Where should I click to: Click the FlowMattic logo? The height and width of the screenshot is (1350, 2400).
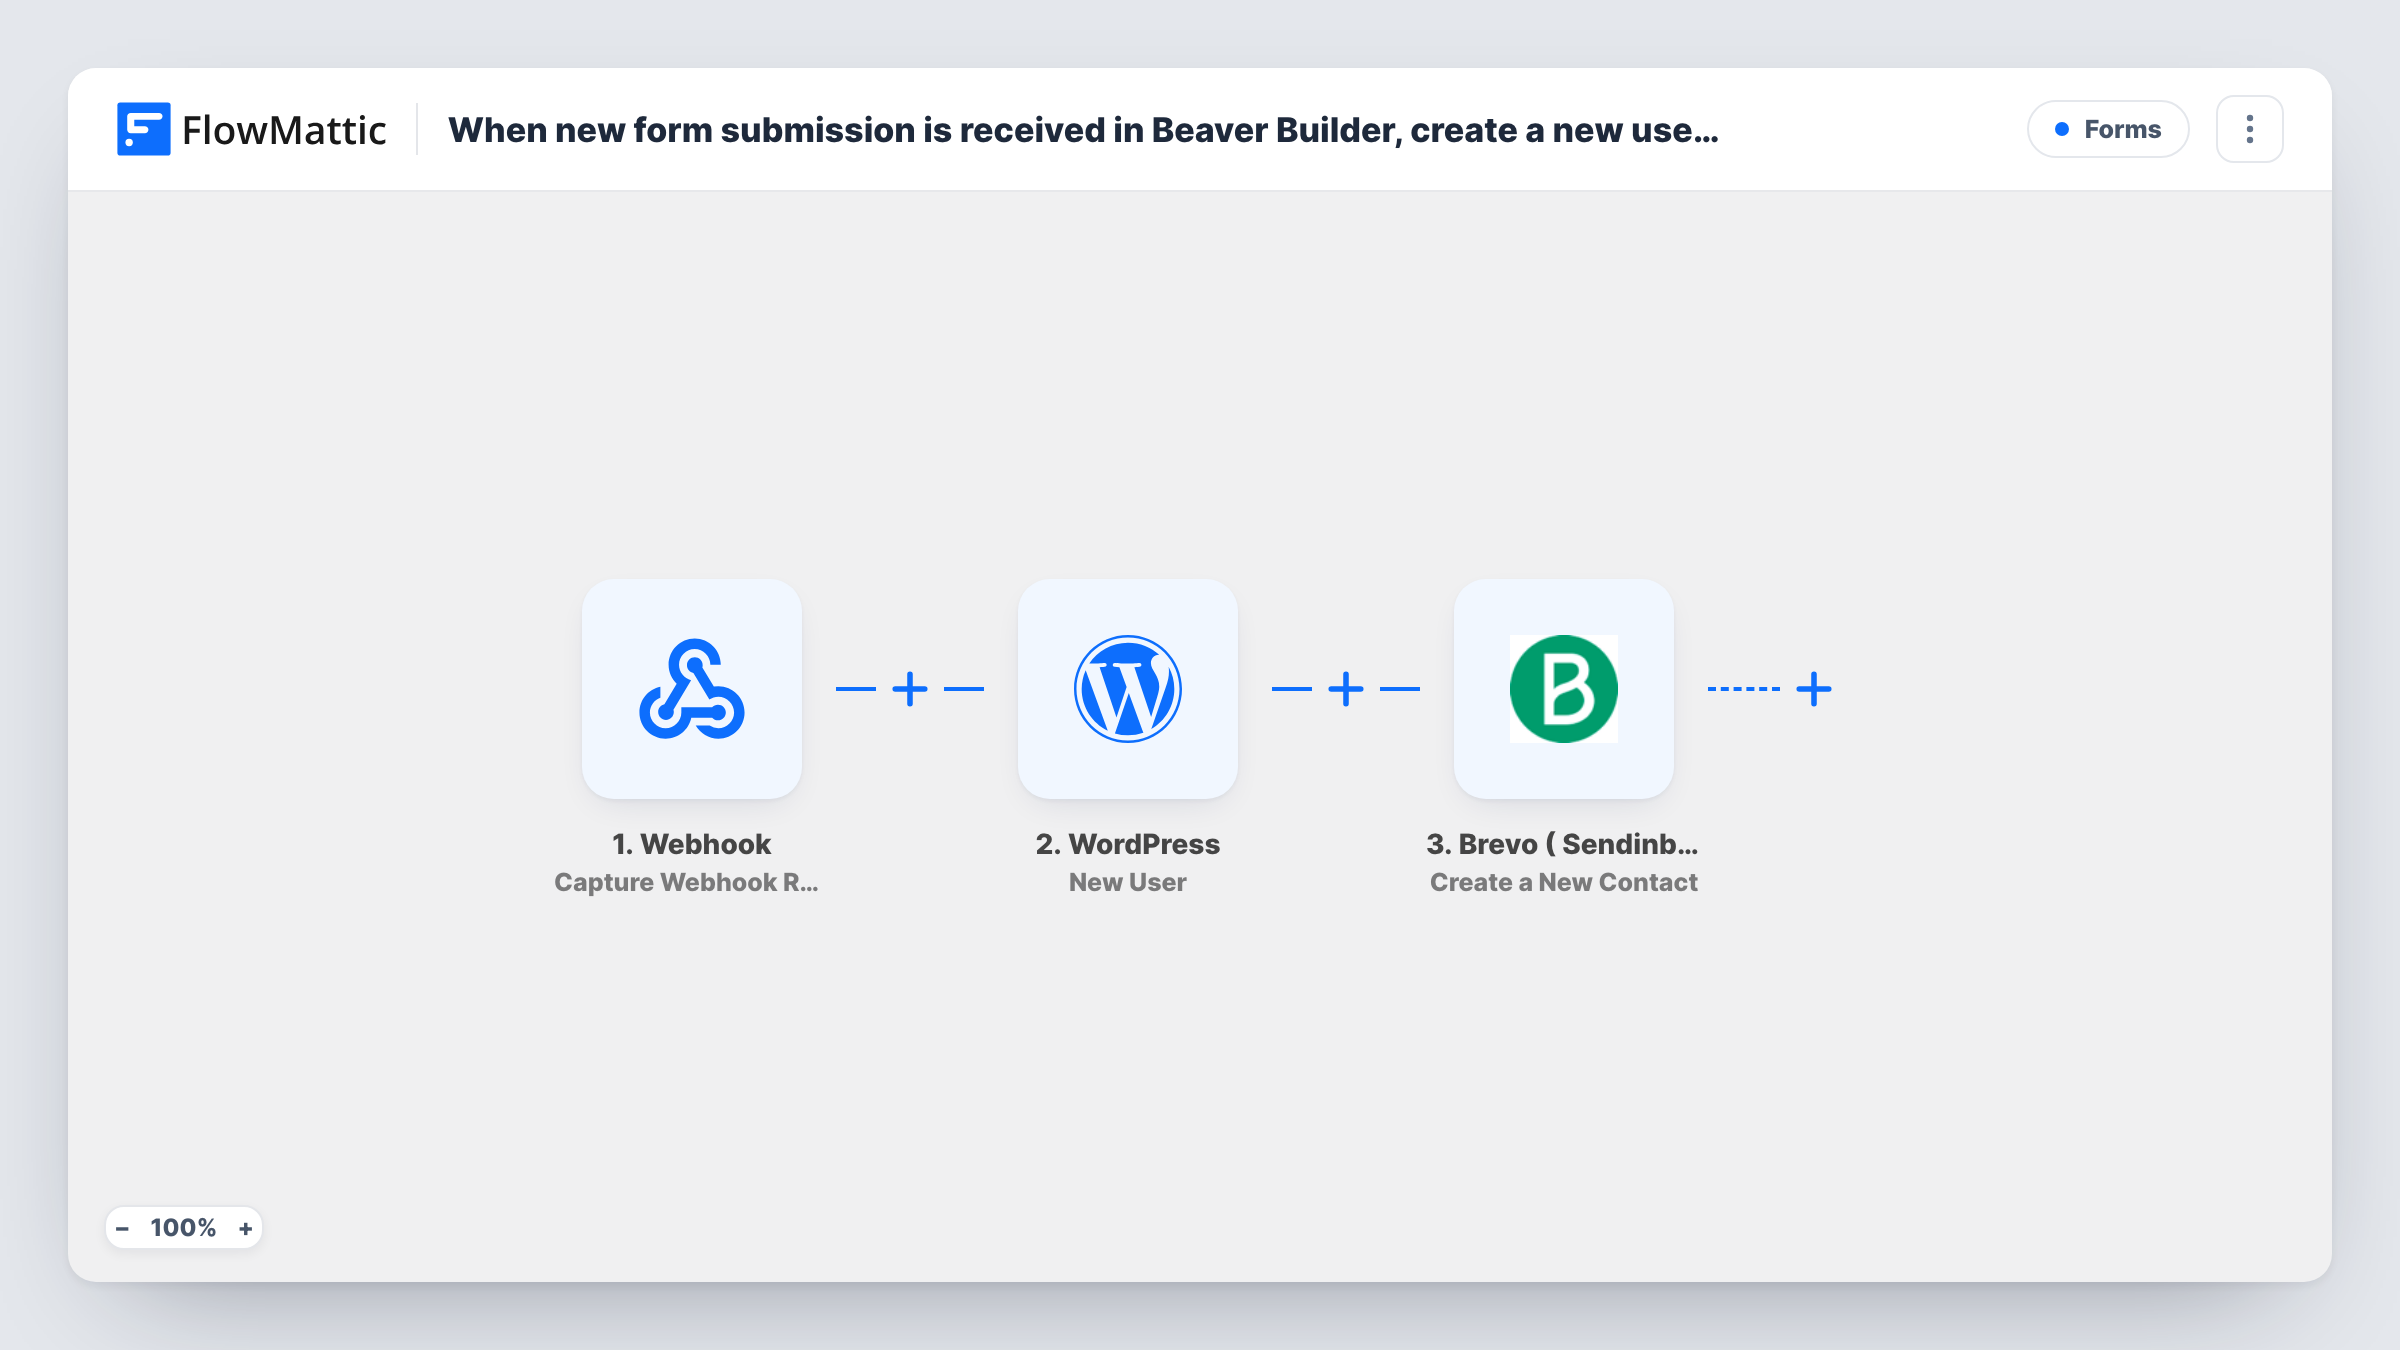point(252,130)
